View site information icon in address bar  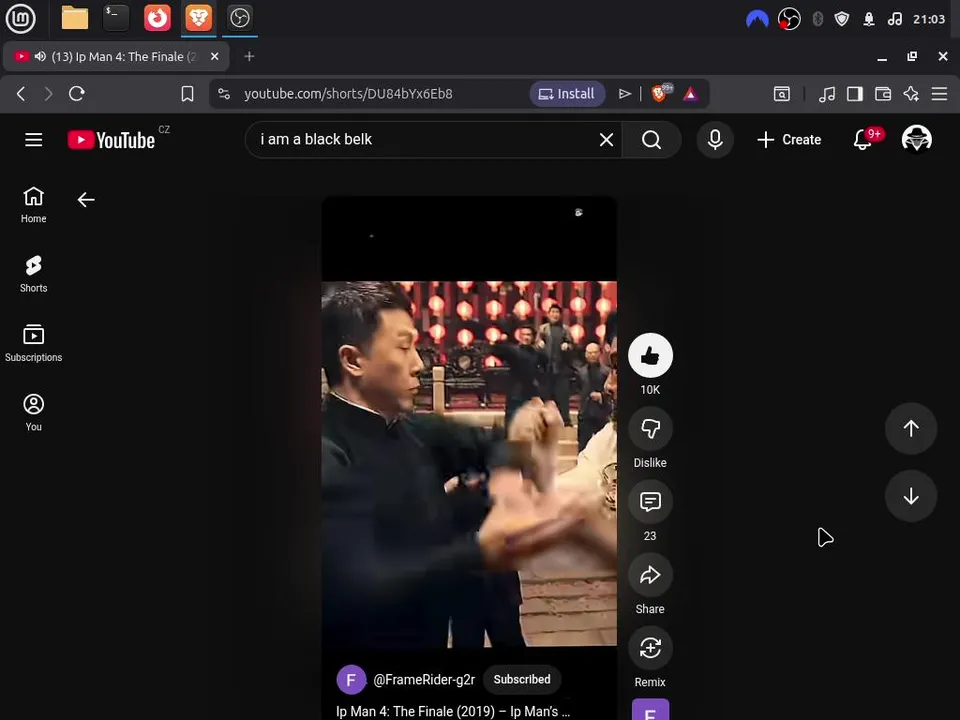pos(224,94)
